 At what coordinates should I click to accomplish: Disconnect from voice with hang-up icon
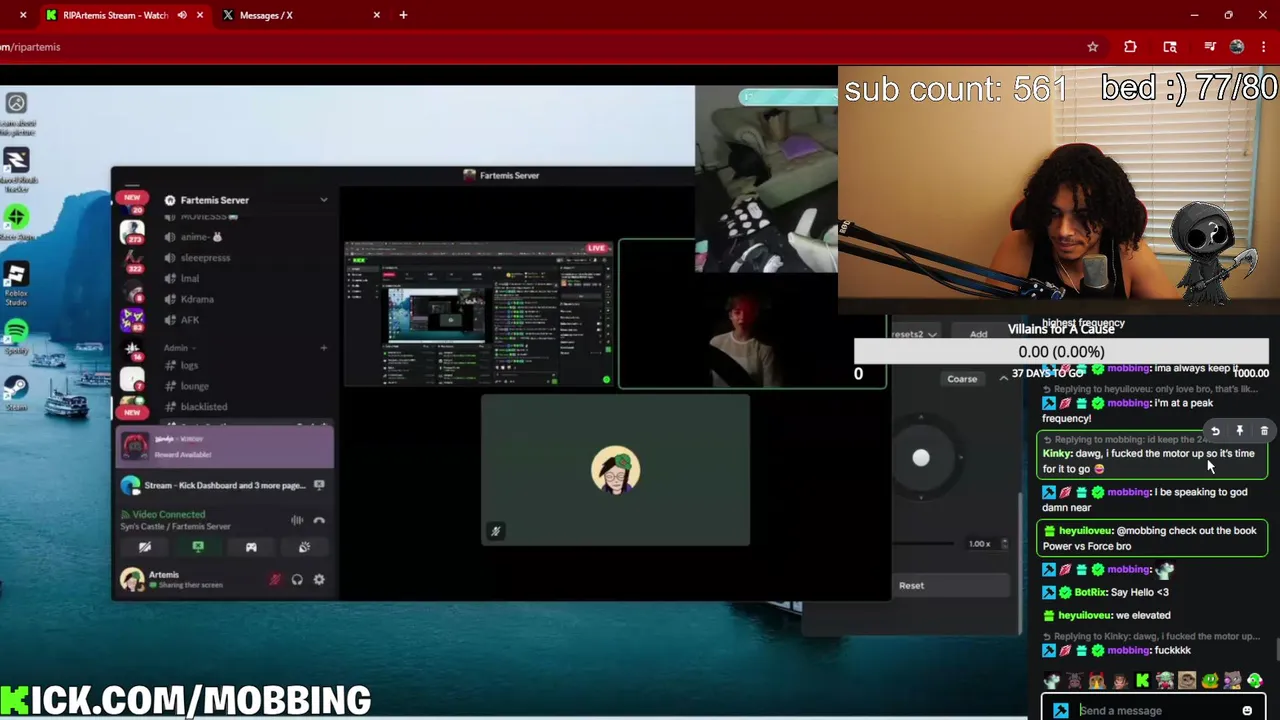pyautogui.click(x=319, y=520)
